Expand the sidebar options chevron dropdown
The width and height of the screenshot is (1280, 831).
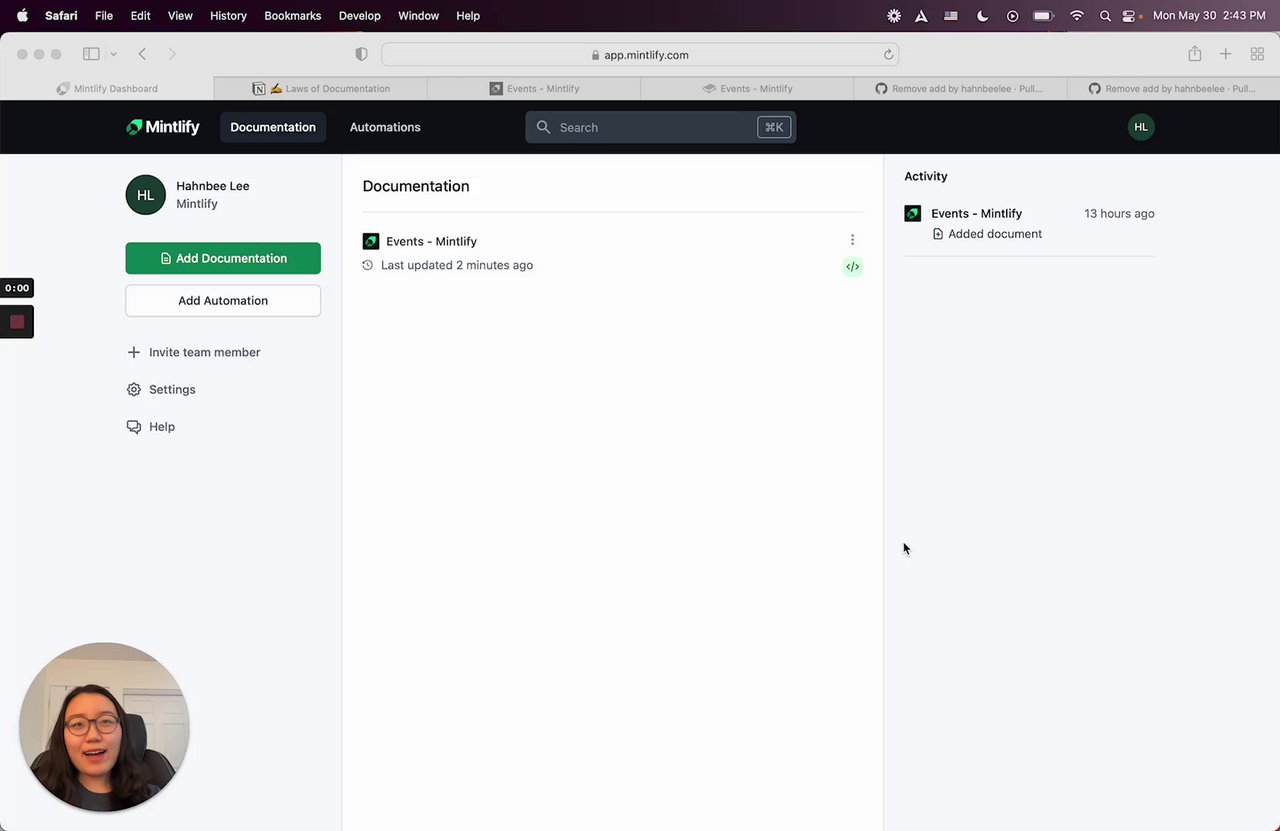113,54
